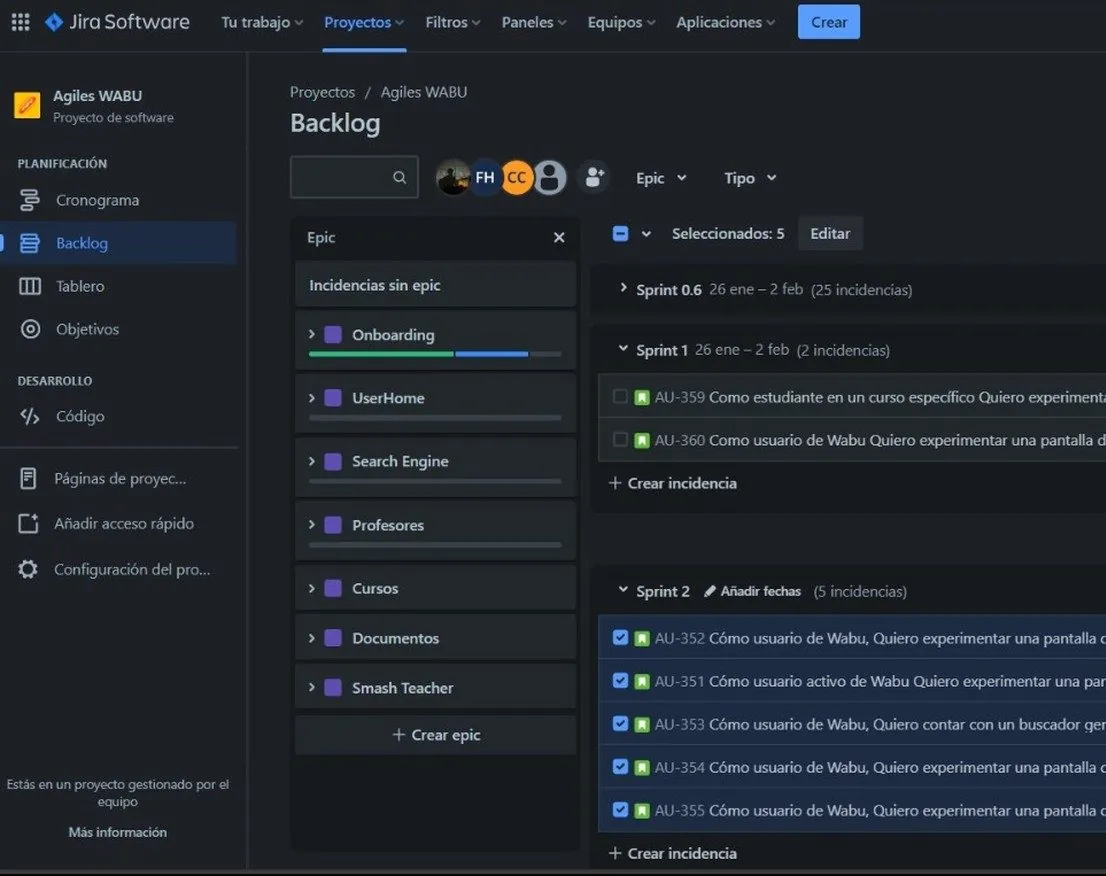Screen dimensions: 1106x876
Task: Close the Epic panel with X
Action: [559, 238]
